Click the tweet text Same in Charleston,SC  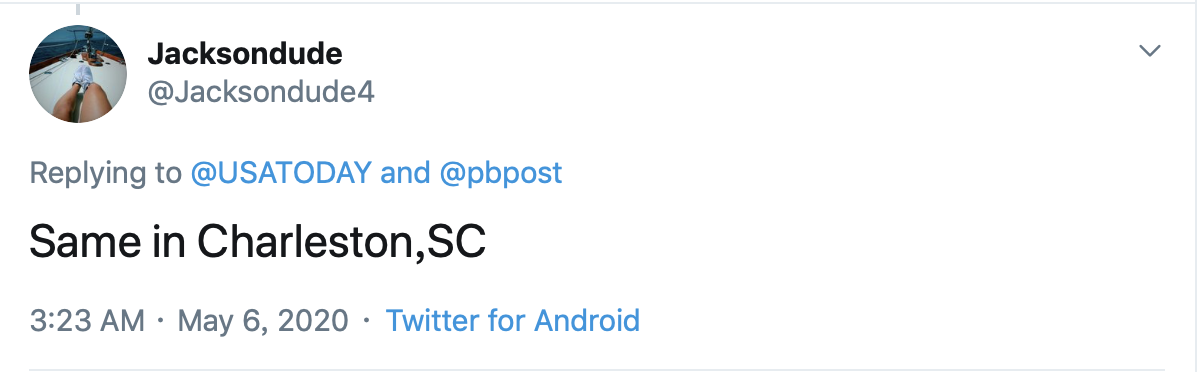coord(258,243)
